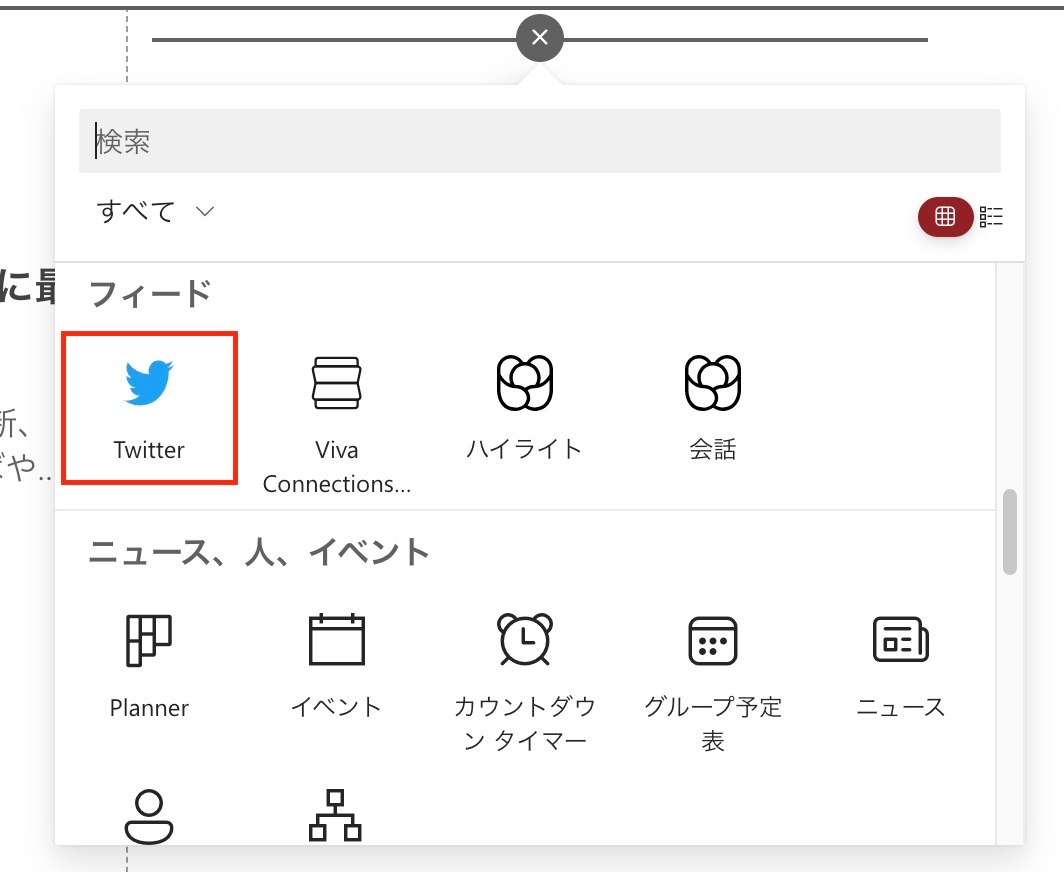Viewport: 1064px width, 872px height.
Task: Click the フィード section heading
Action: (x=150, y=293)
